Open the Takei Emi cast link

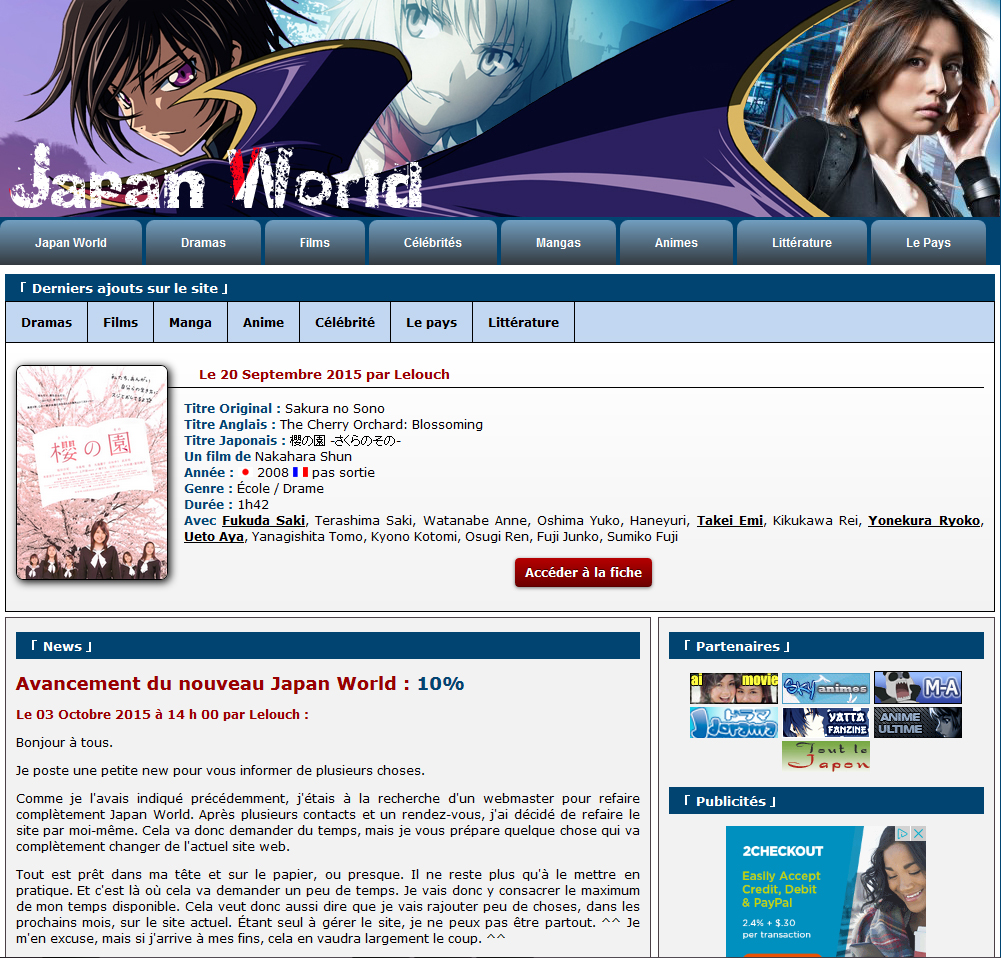pyautogui.click(x=730, y=520)
